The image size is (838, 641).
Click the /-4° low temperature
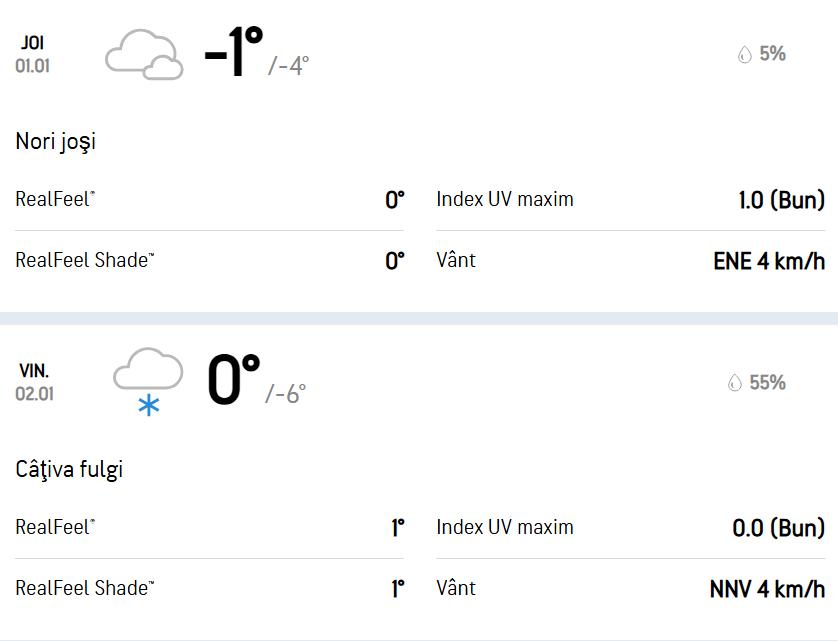(x=289, y=66)
